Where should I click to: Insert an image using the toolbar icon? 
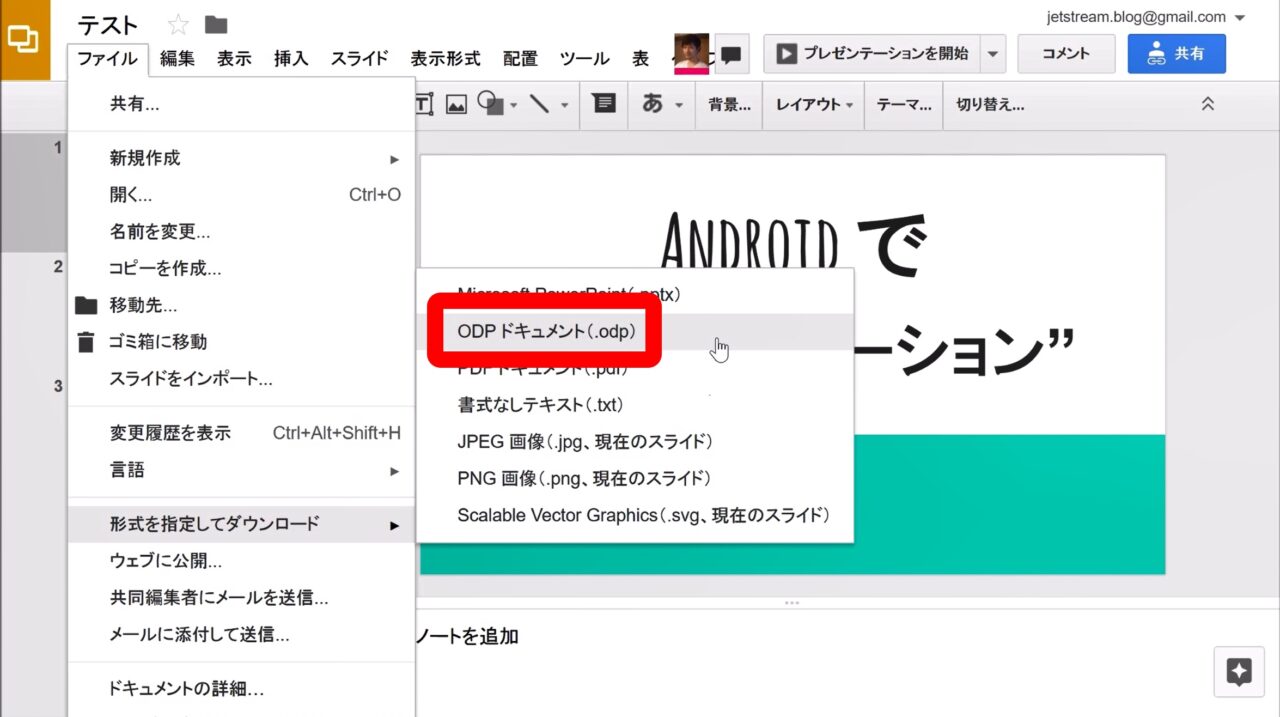pos(457,104)
